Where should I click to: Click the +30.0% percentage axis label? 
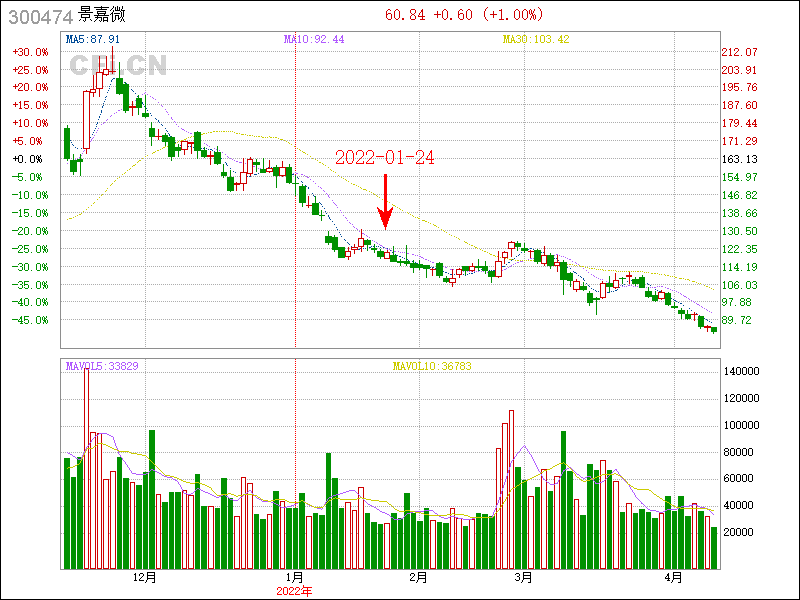tap(29, 52)
